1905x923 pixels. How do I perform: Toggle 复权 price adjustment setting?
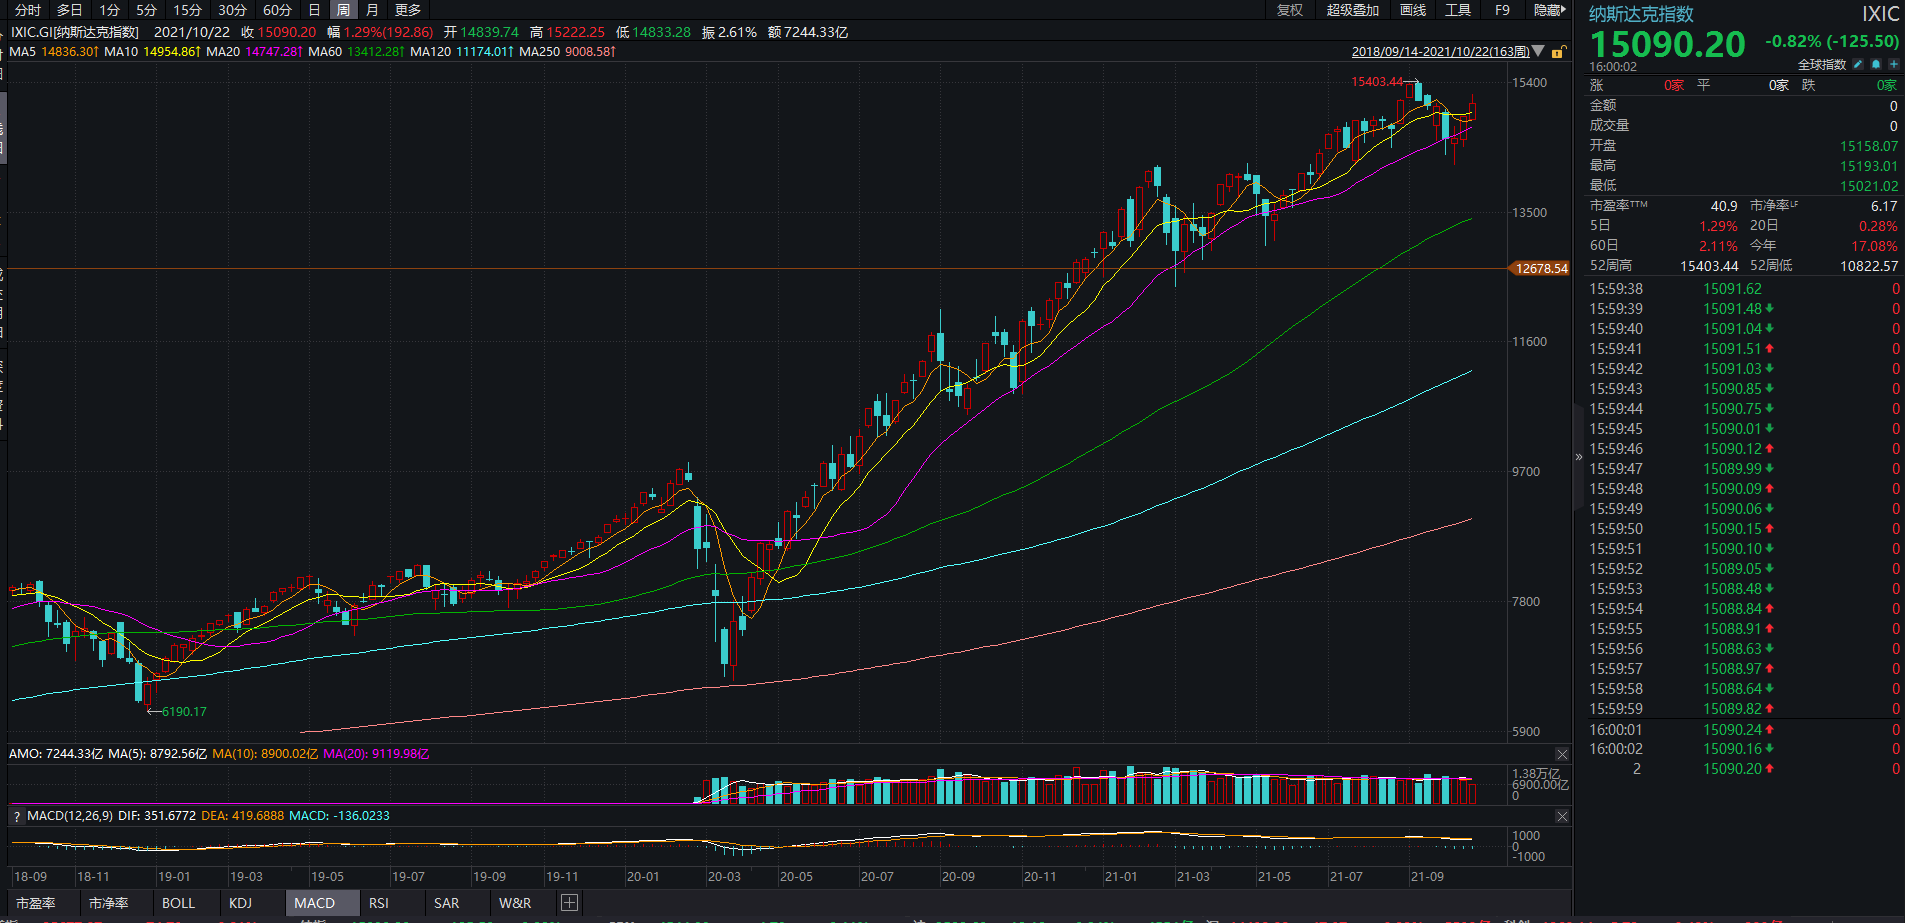1290,10
